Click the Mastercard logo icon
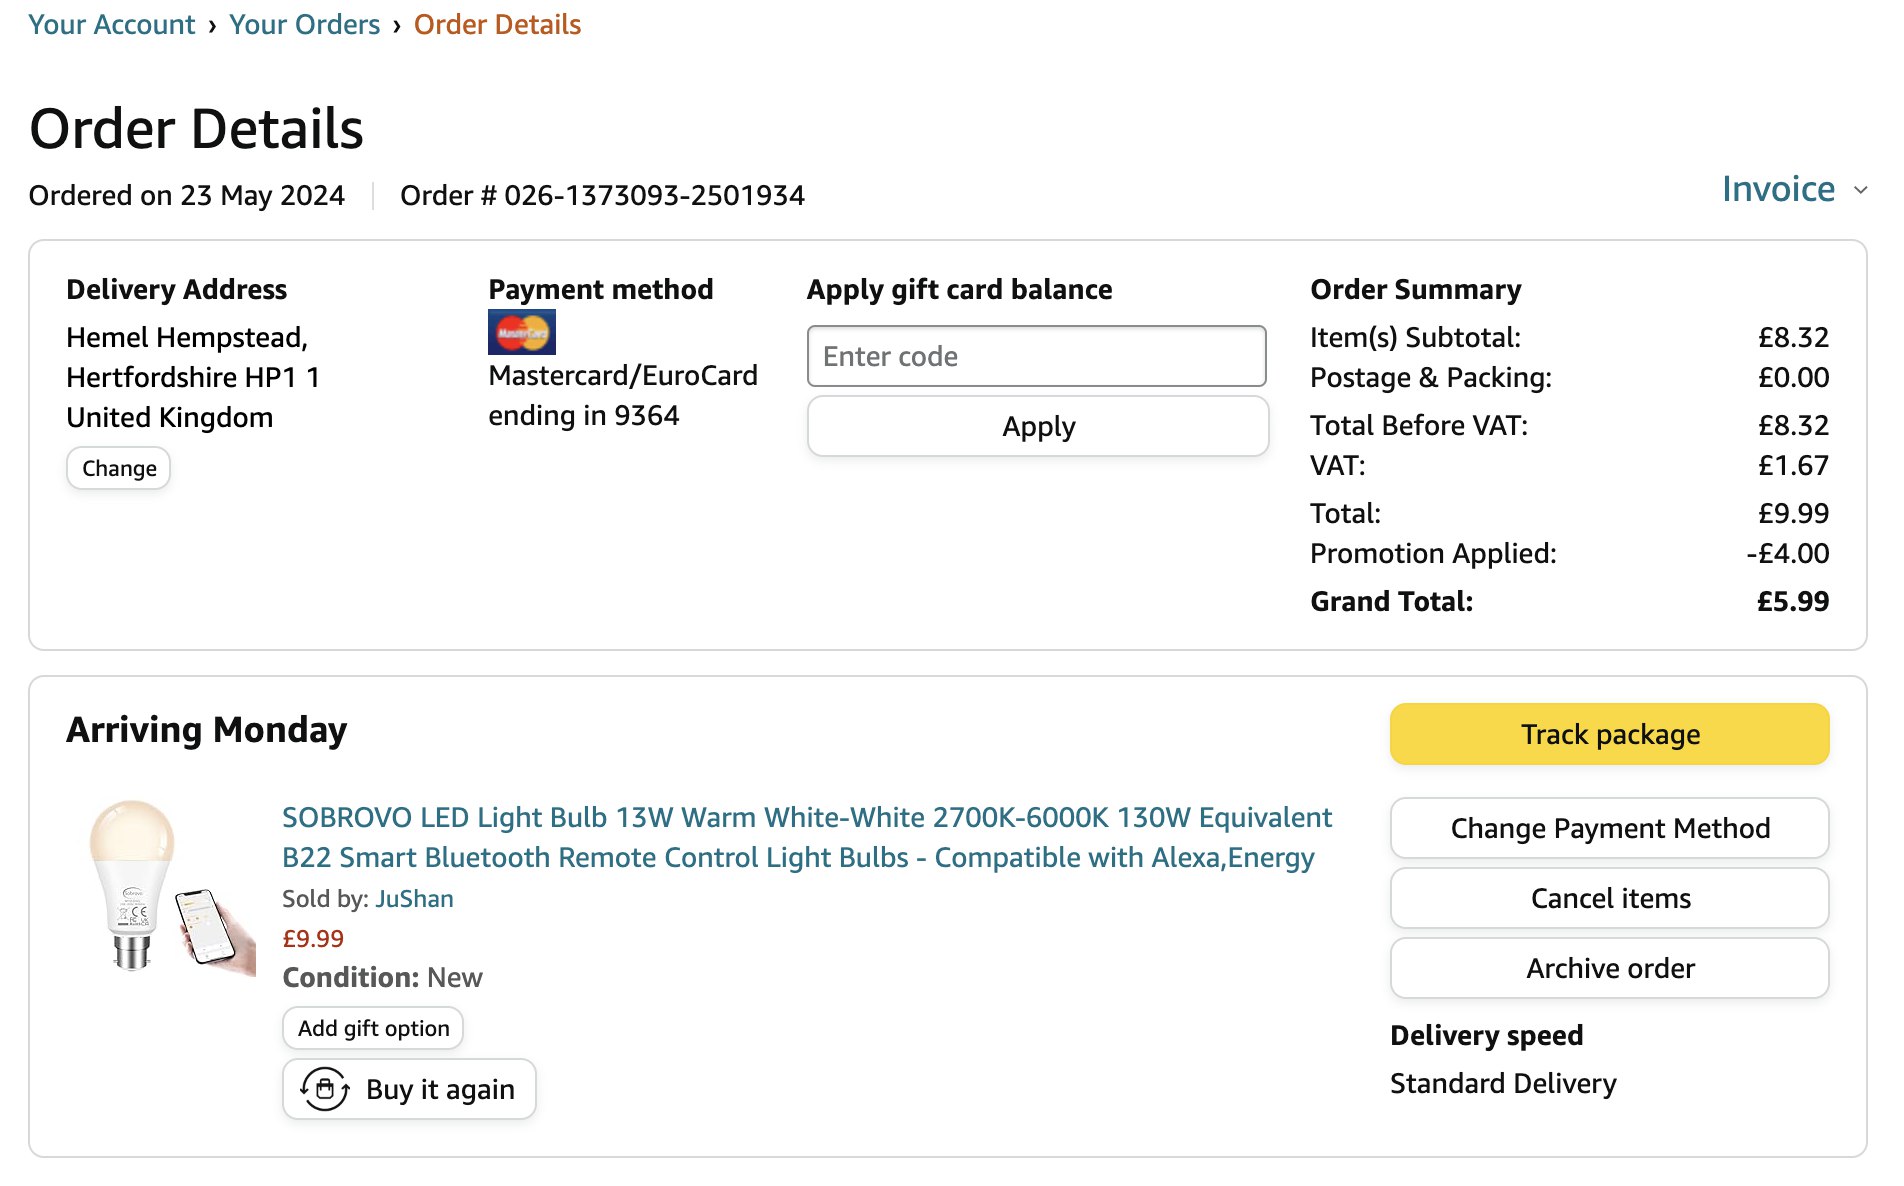 click(x=521, y=332)
